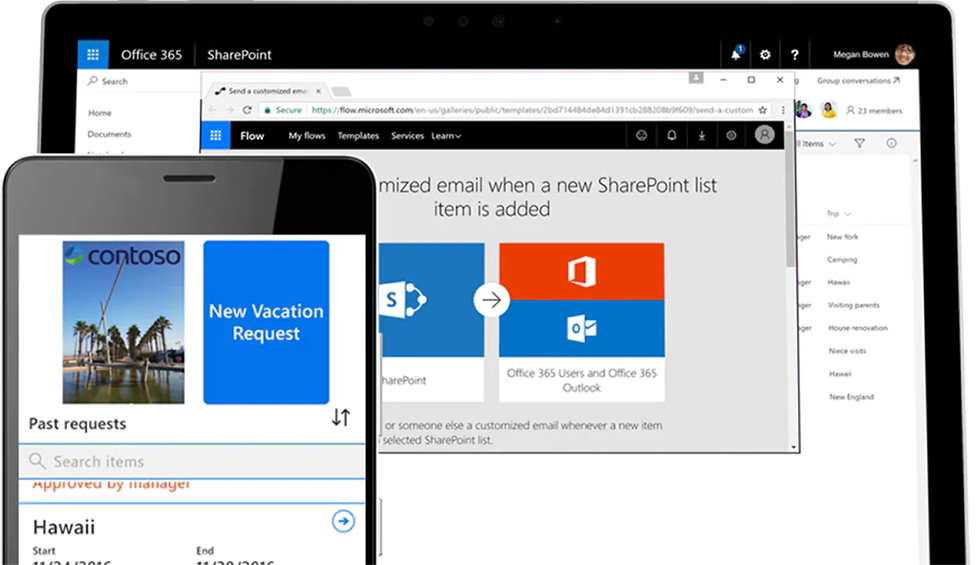
Task: Open the Flow user account avatar
Action: coord(764,134)
